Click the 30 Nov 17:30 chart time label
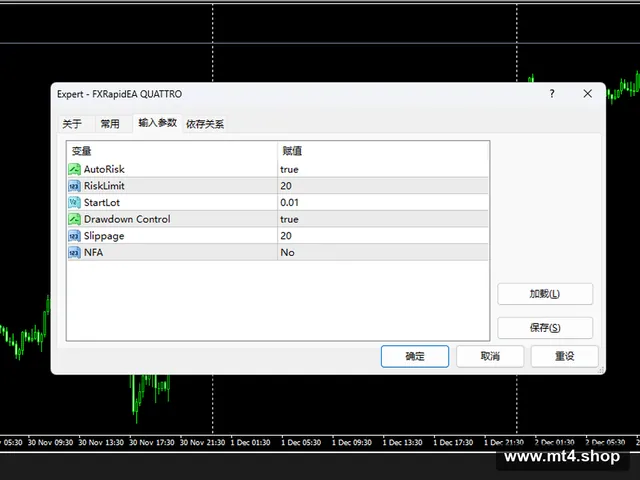Screen dimensions: 640x480 click(x=151, y=442)
